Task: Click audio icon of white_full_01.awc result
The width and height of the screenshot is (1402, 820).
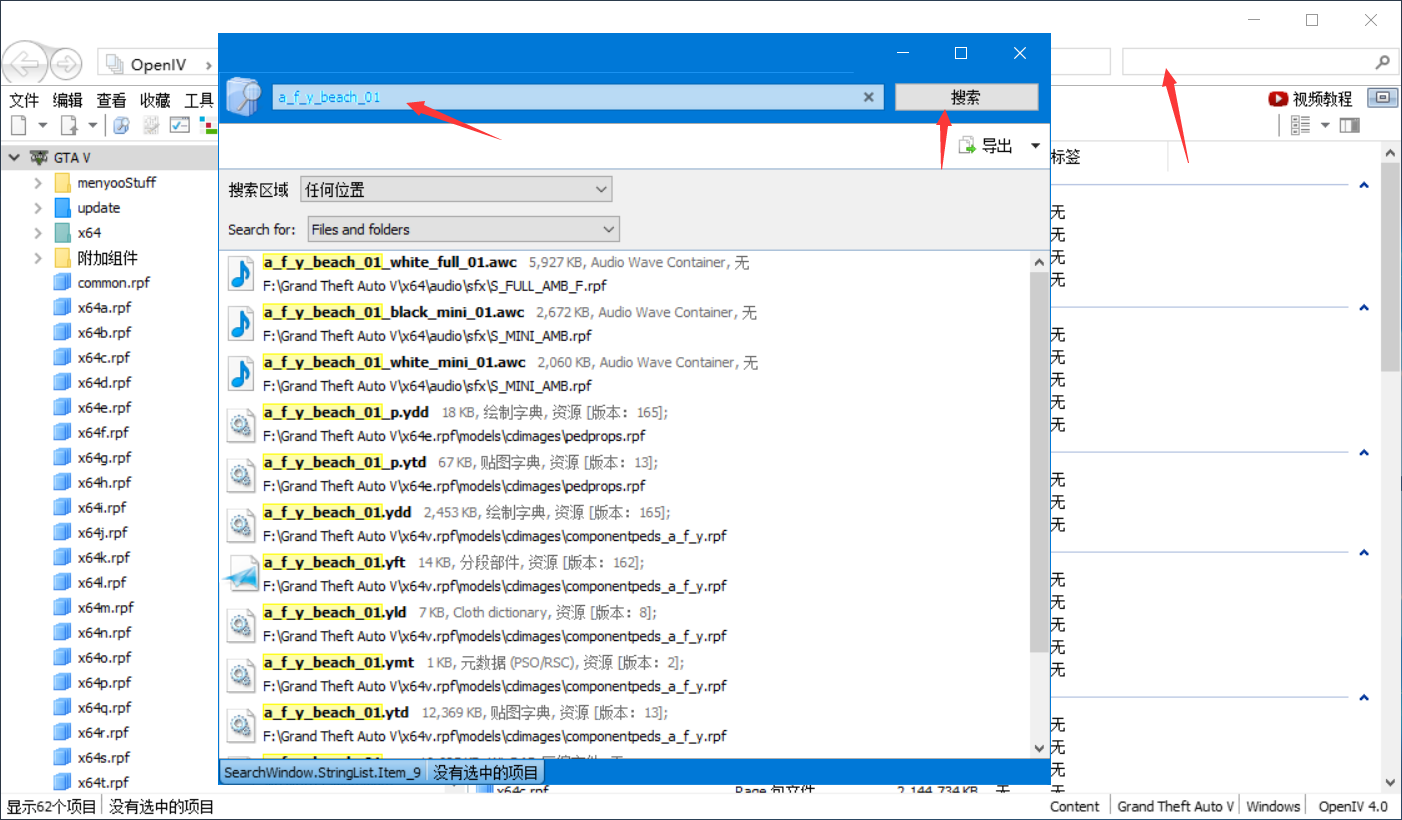Action: pyautogui.click(x=241, y=274)
